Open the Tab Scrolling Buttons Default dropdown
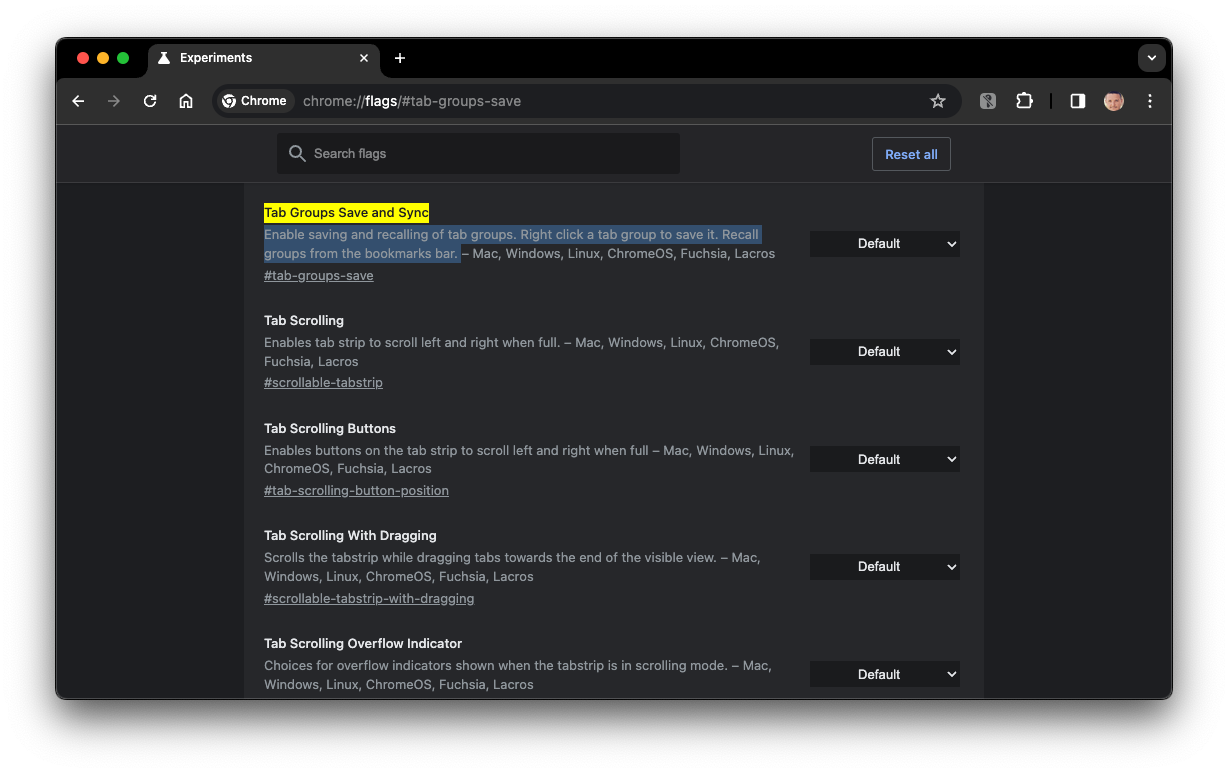The height and width of the screenshot is (773, 1228). [885, 459]
